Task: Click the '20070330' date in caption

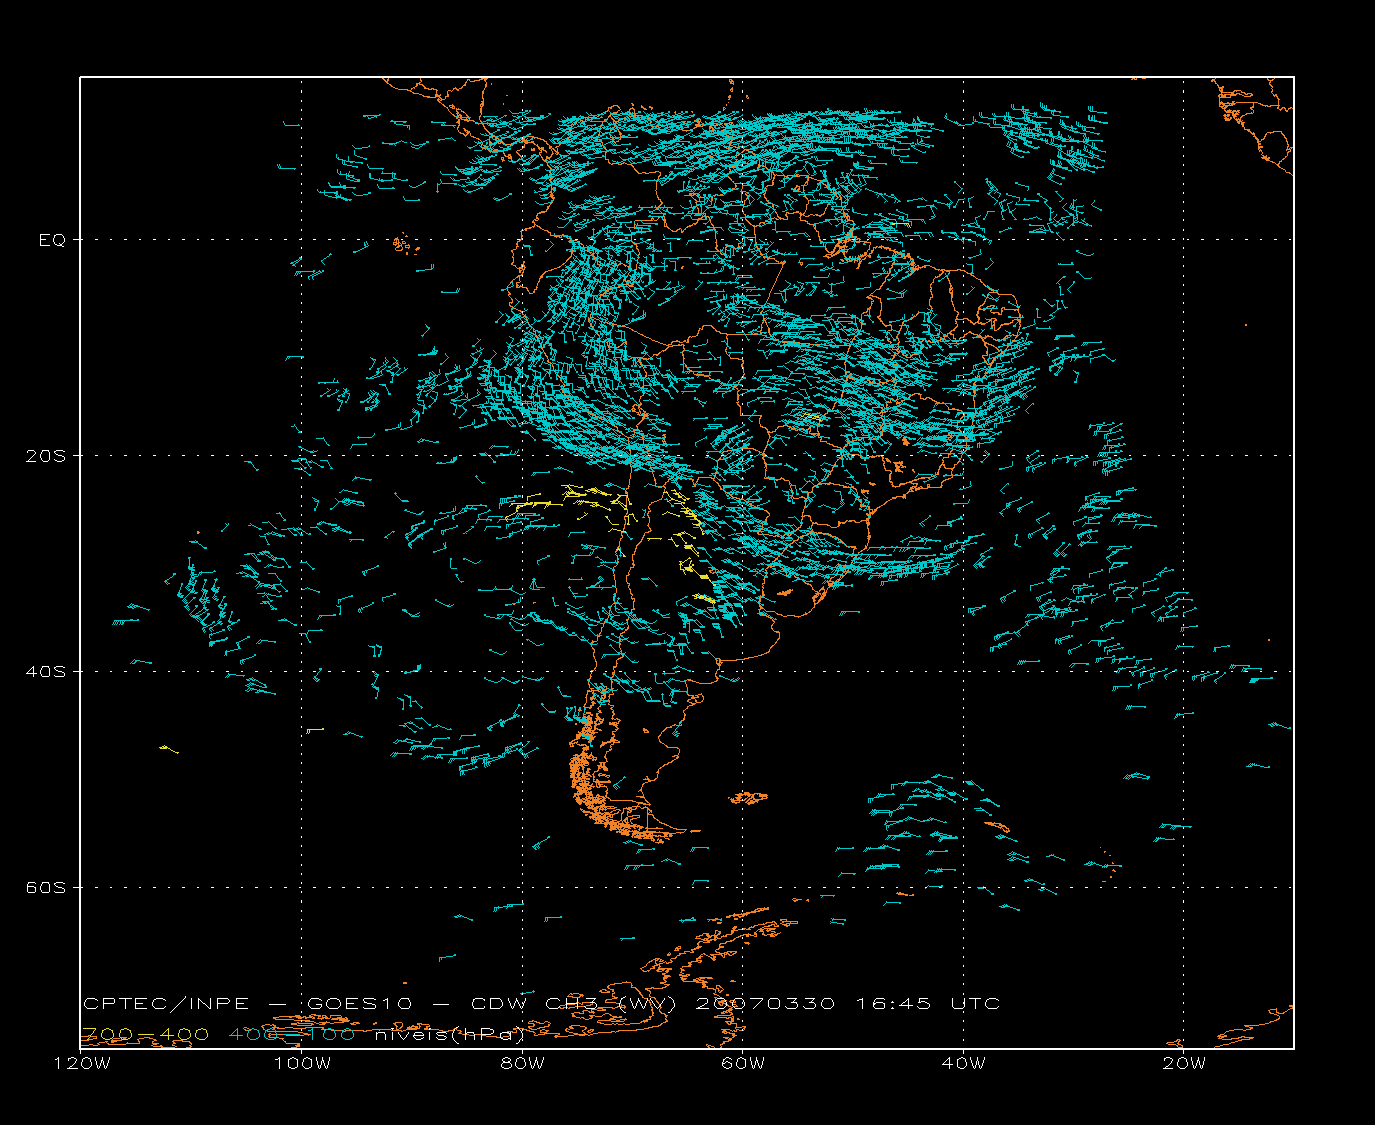Action: coord(765,1003)
